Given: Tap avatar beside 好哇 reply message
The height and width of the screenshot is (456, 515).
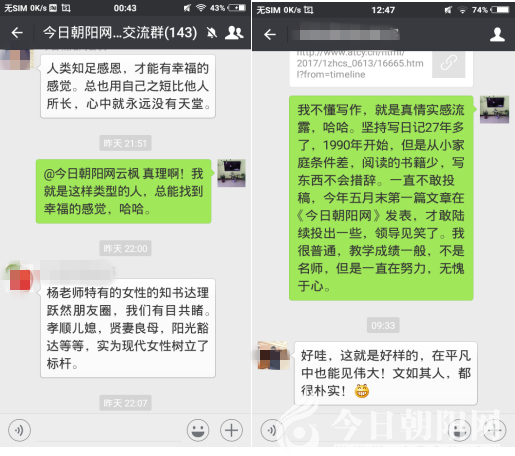Looking at the screenshot, I should click(273, 355).
